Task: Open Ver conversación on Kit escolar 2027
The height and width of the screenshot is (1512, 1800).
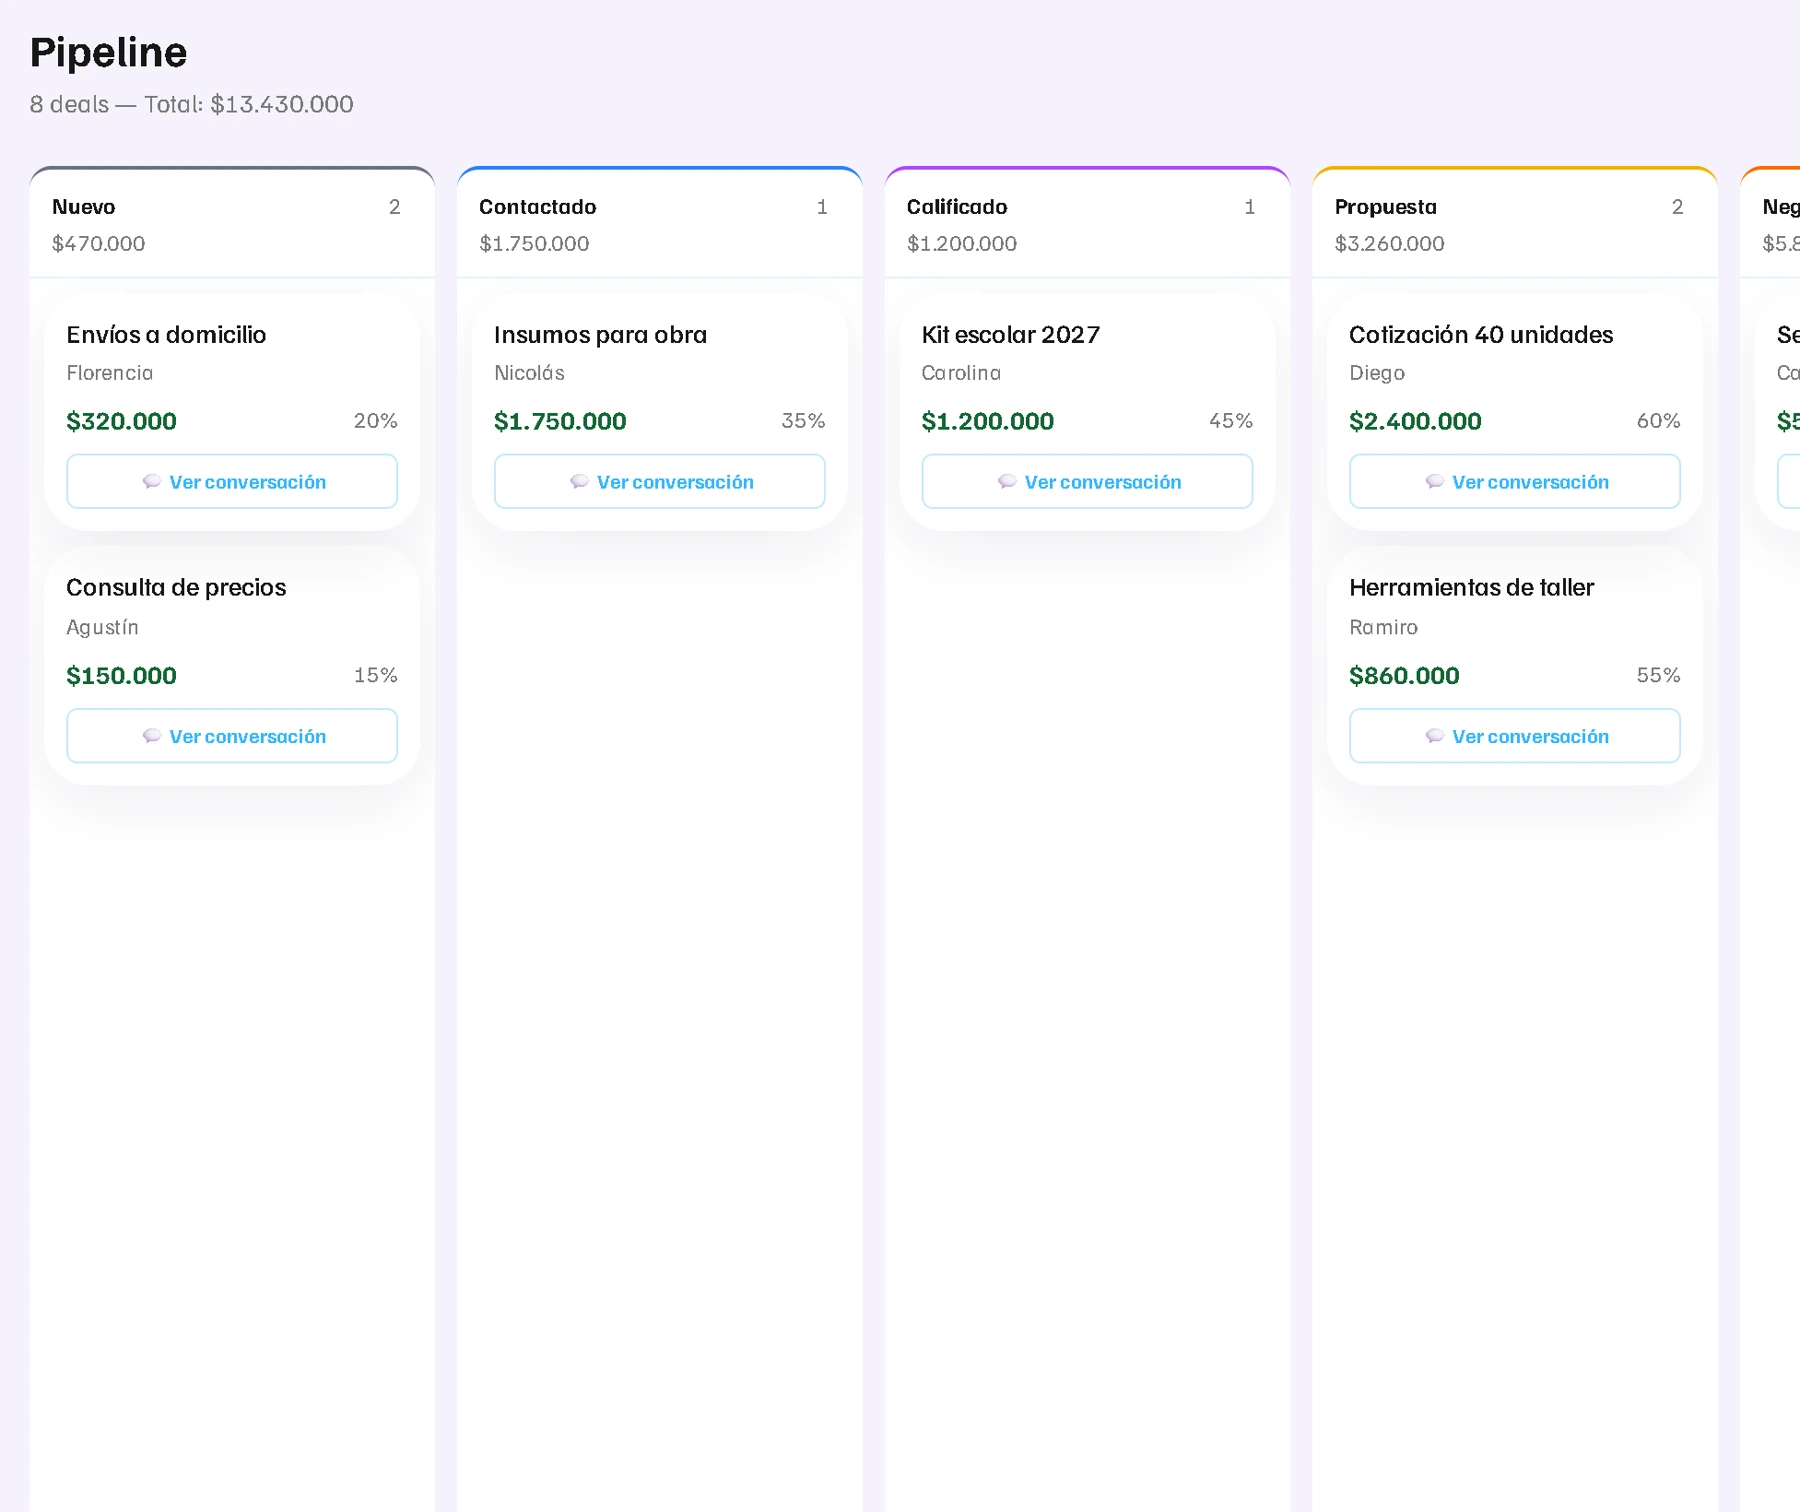Action: [1087, 481]
